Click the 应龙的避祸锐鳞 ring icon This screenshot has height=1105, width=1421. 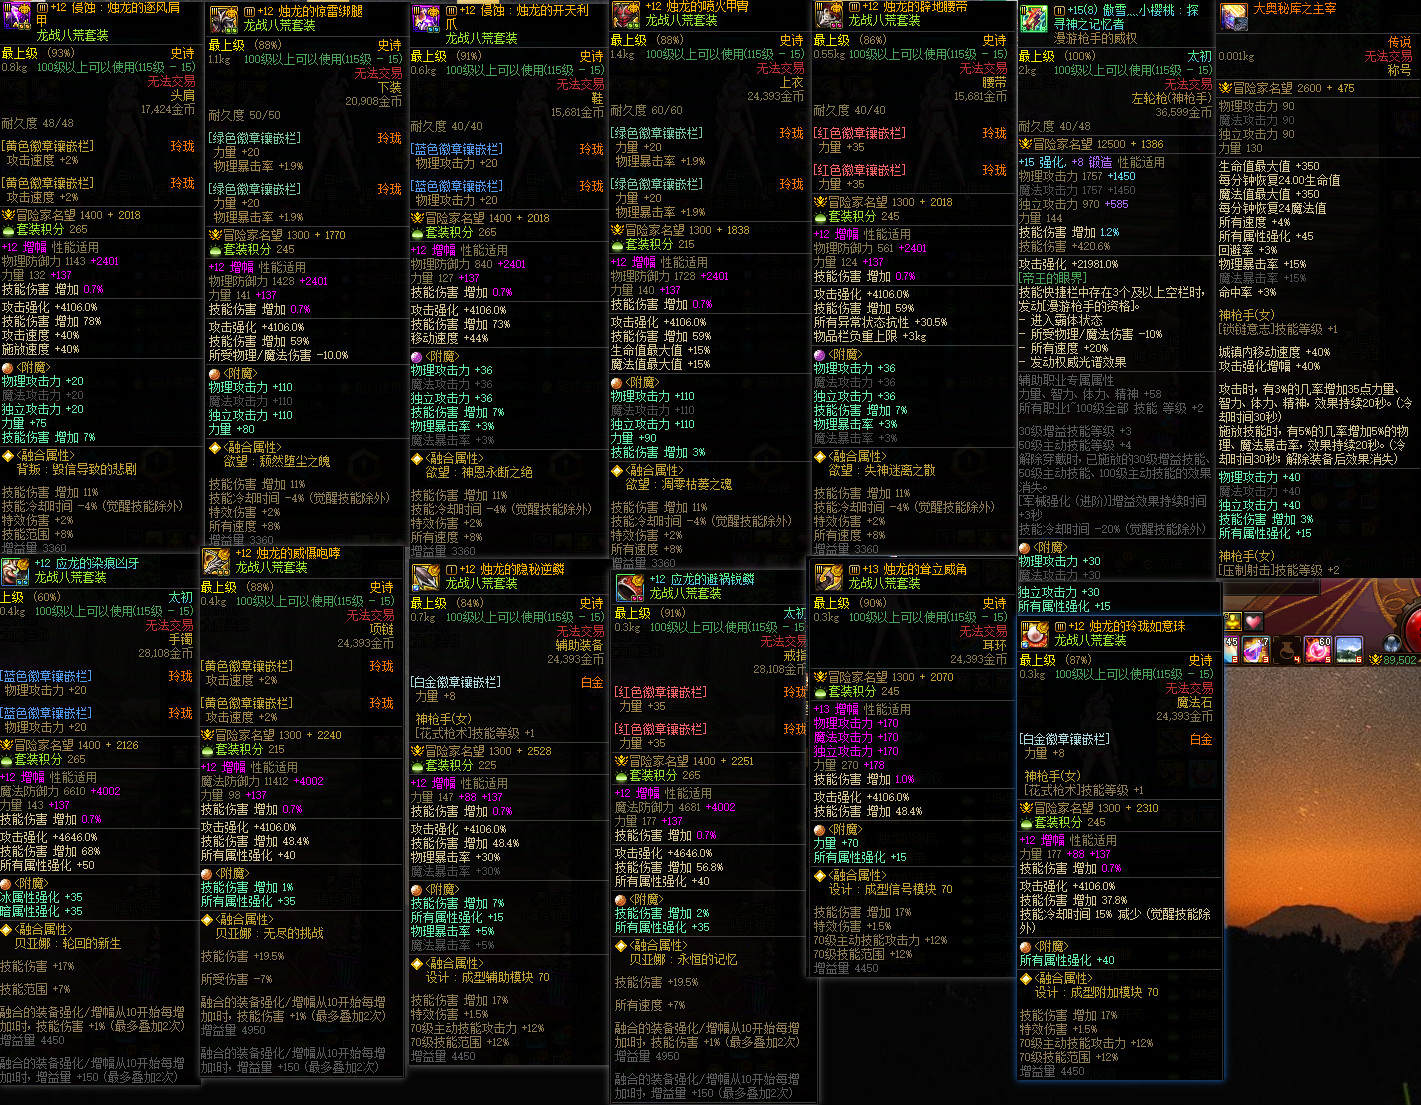pyautogui.click(x=629, y=587)
